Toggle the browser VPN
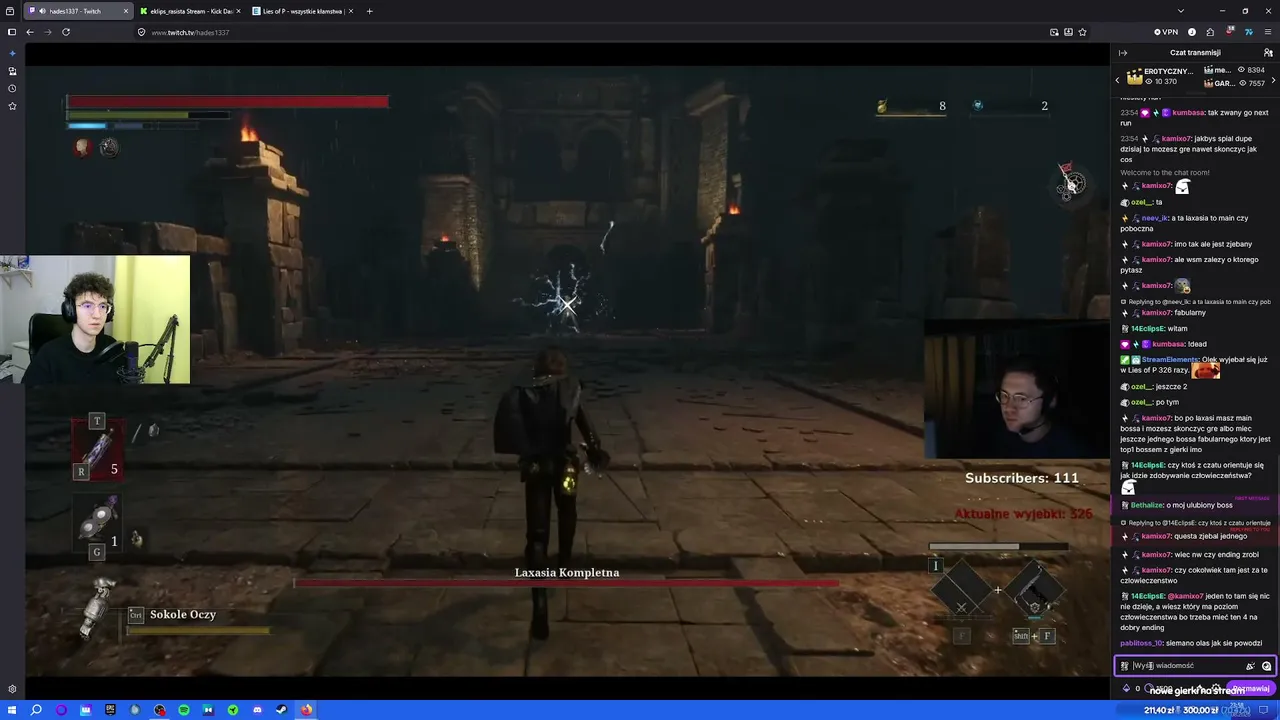The image size is (1280, 720). click(x=1166, y=32)
